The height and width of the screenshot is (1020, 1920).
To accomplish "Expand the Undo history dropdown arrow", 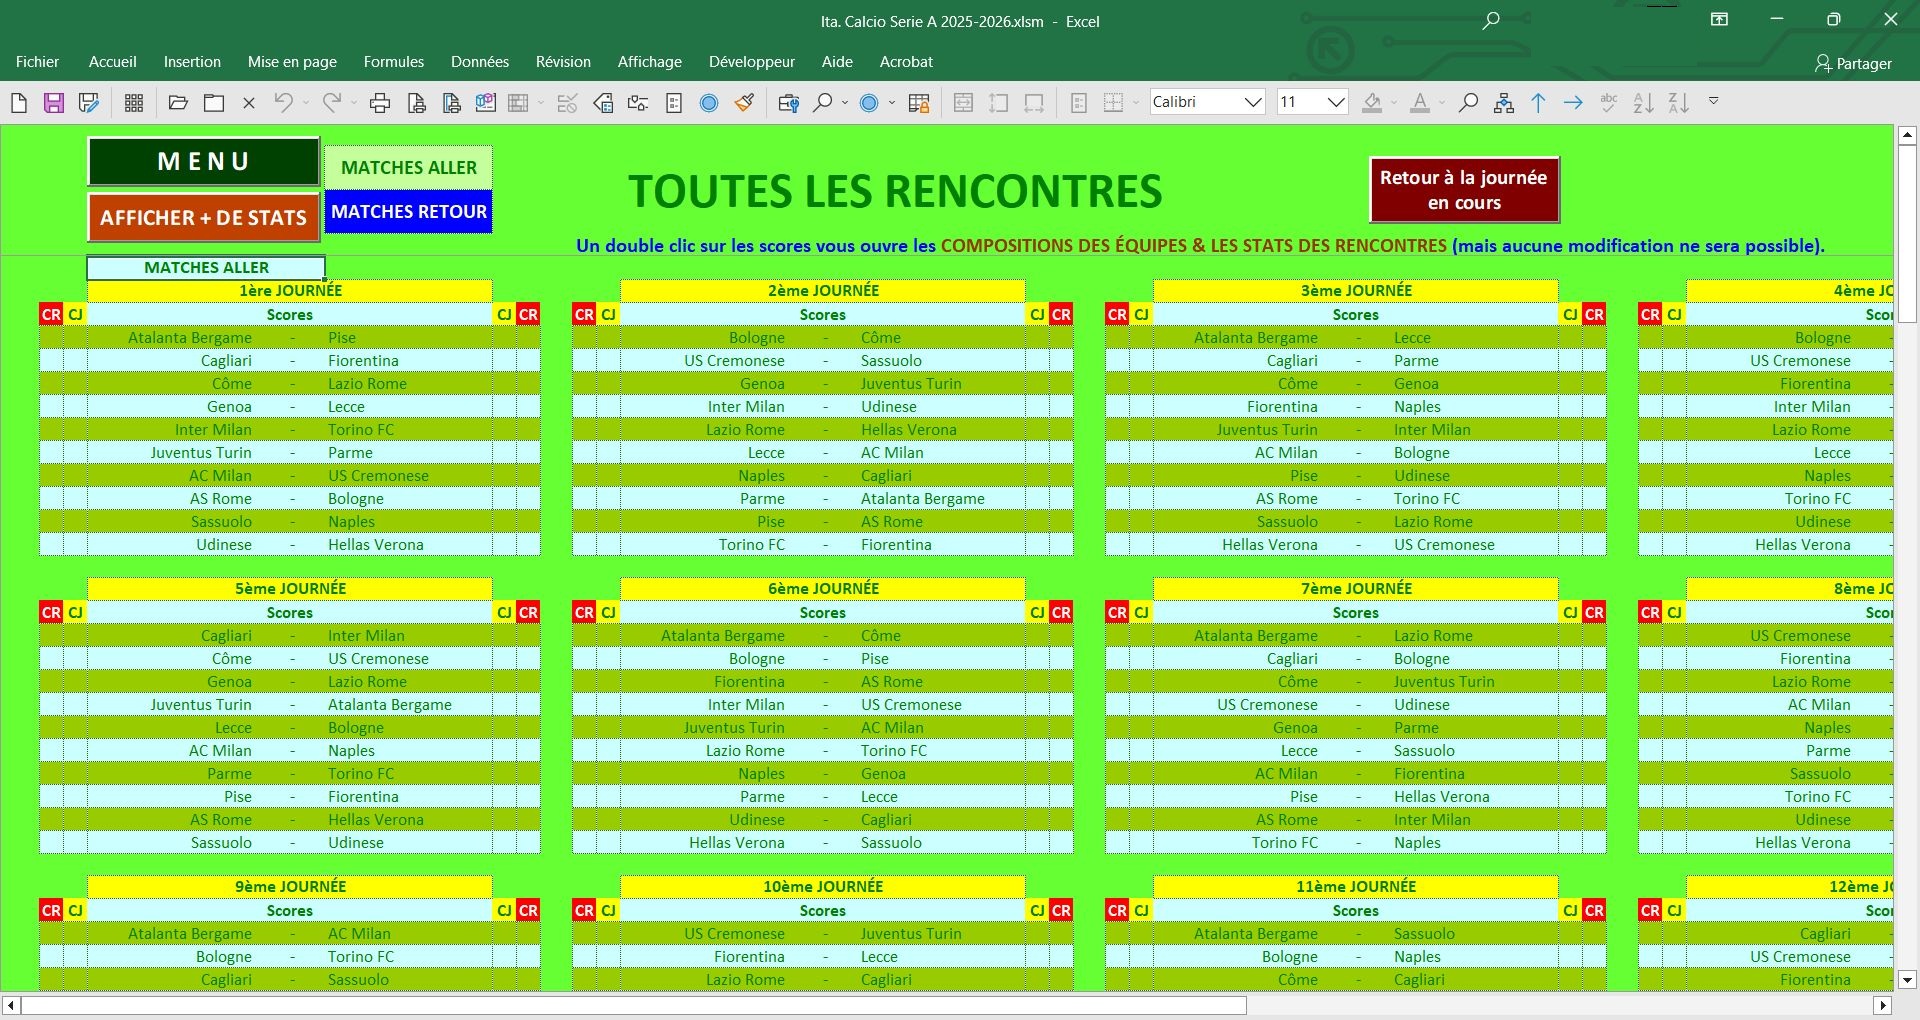I will point(306,102).
